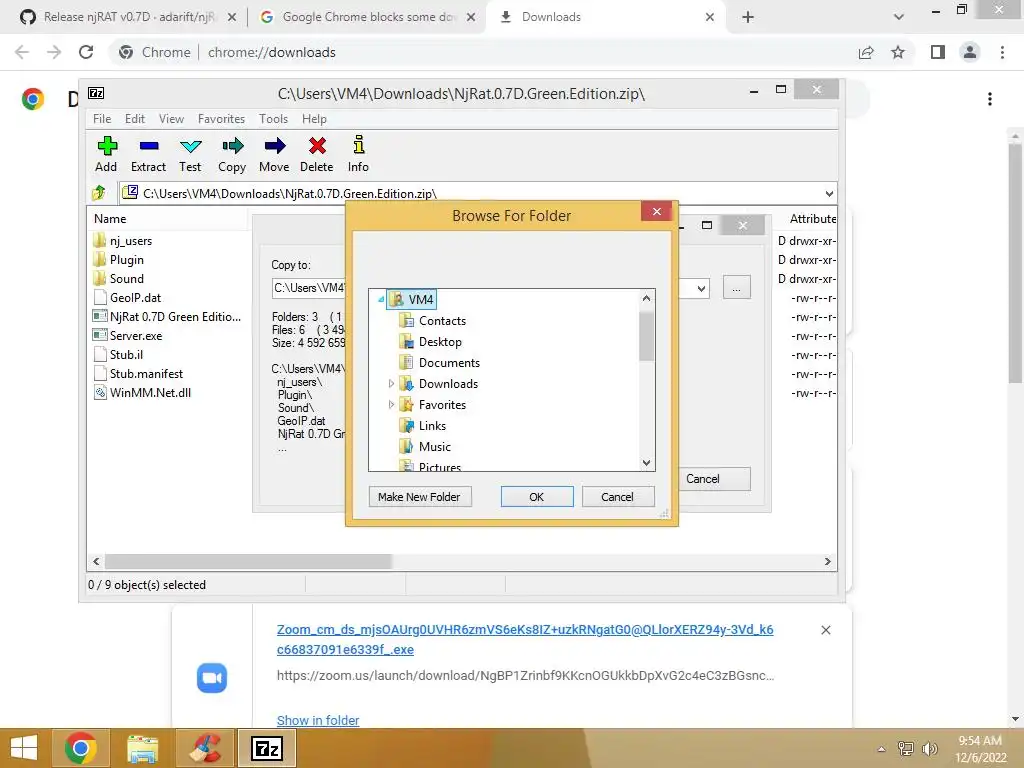Click the Zoom download file icon
The width and height of the screenshot is (1024, 768).
point(212,678)
